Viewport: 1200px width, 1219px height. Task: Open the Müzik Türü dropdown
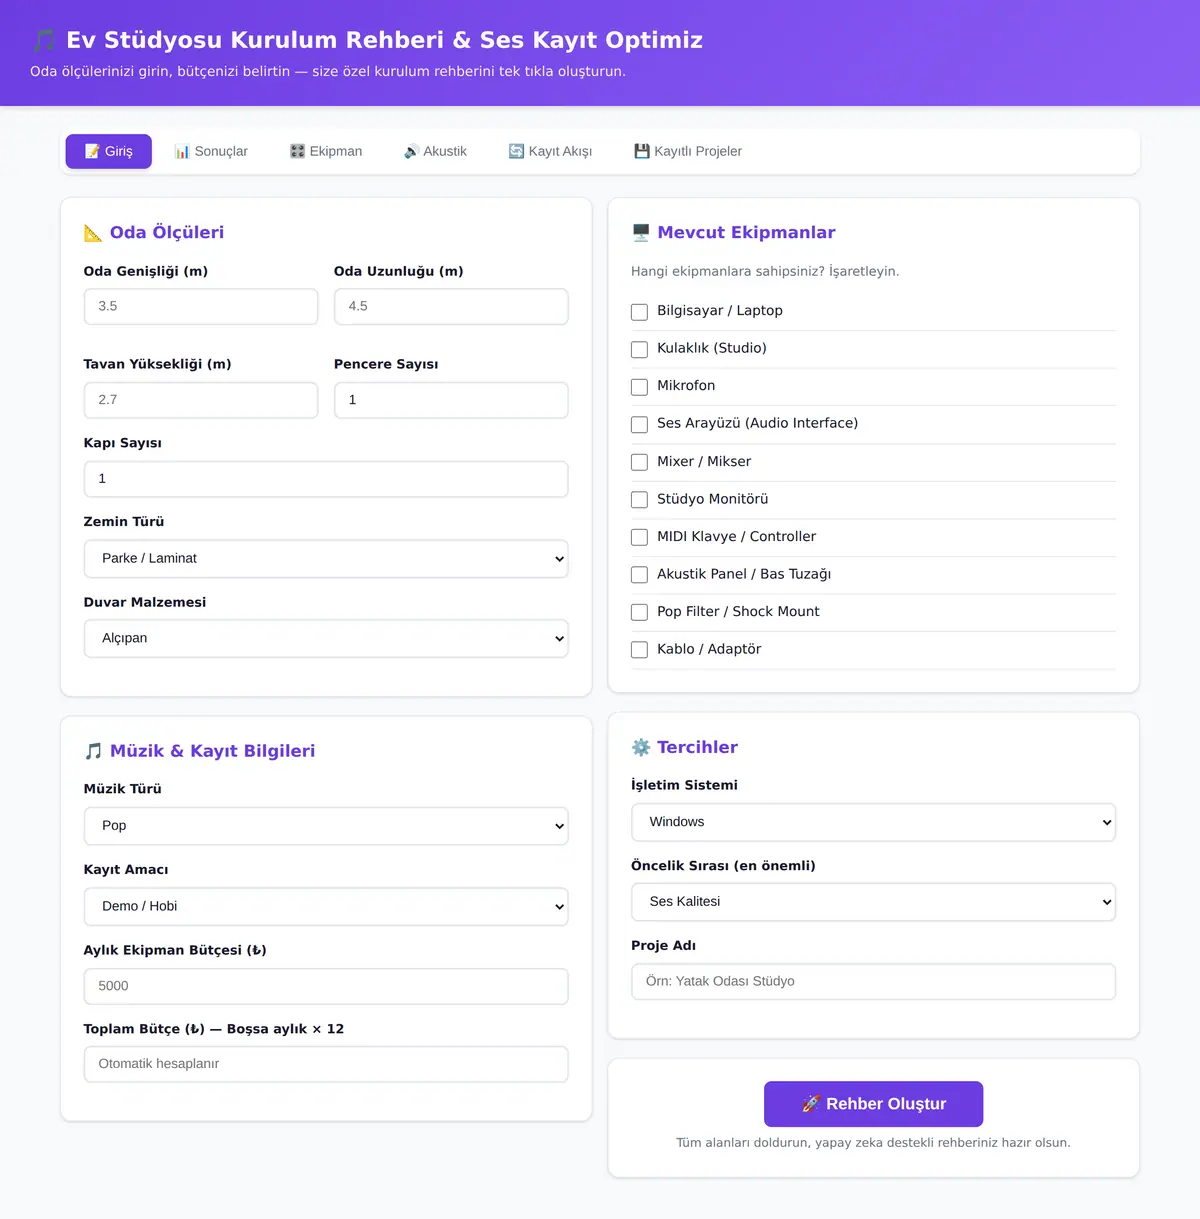pyautogui.click(x=326, y=826)
